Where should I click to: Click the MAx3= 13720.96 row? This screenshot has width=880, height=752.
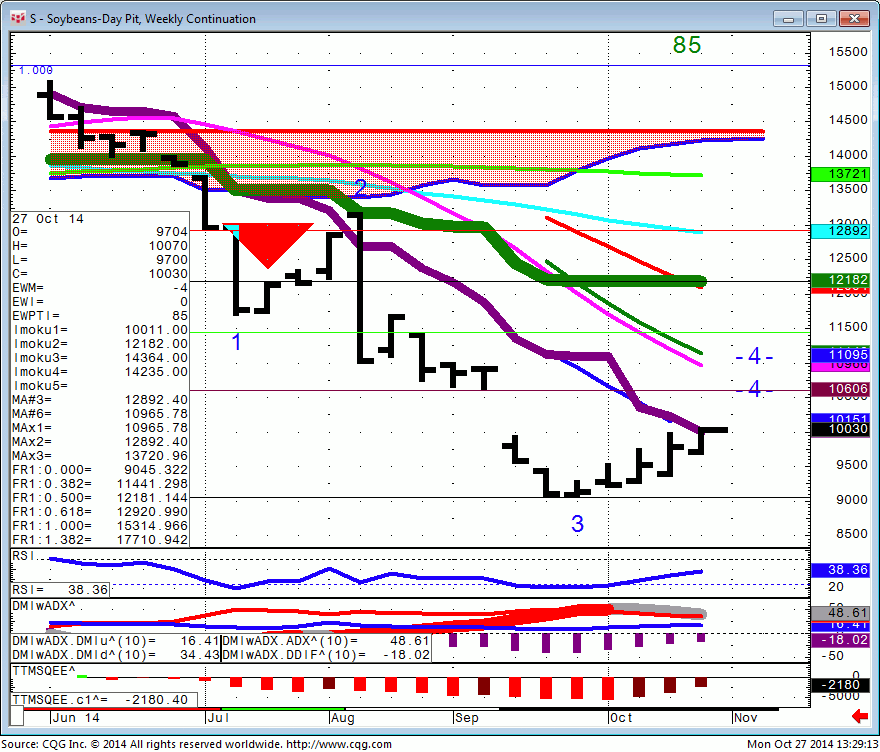[100, 456]
